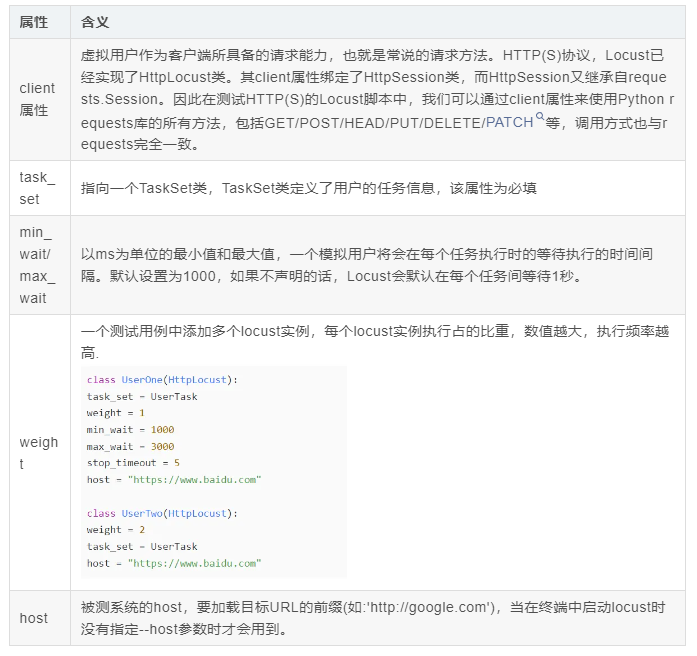This screenshot has width=697, height=656.
Task: Click code line 'class UserTwo(HttpLocust):'
Action: click(x=162, y=513)
